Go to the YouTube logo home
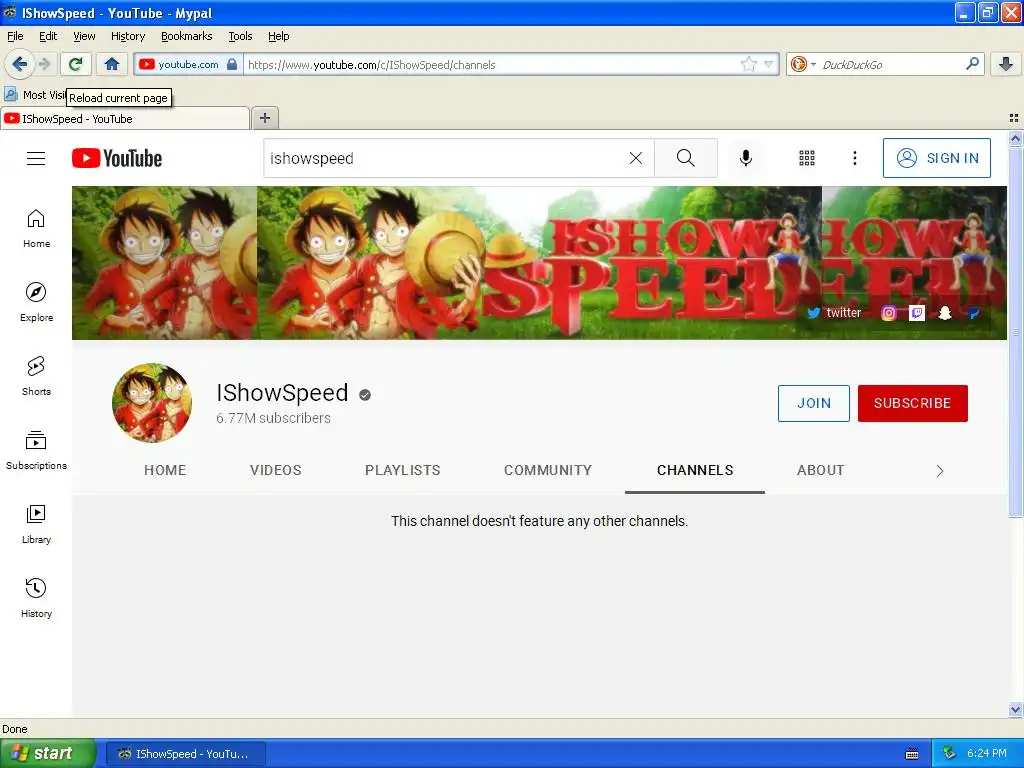The width and height of the screenshot is (1024, 768). click(x=117, y=158)
